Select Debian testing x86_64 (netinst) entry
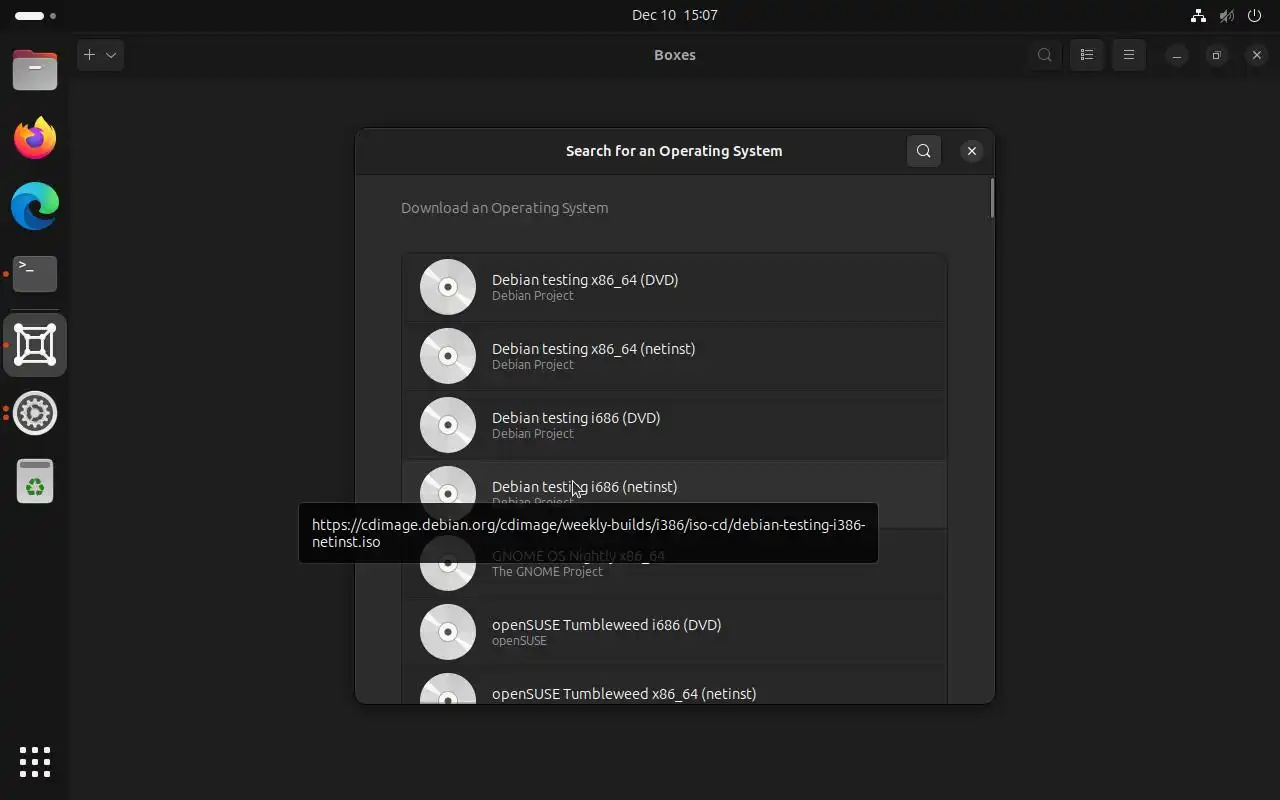1280x800 pixels. tap(674, 356)
